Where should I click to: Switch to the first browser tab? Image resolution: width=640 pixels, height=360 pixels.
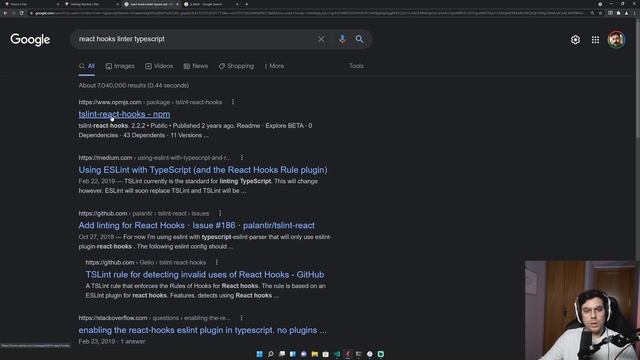coord(31,4)
